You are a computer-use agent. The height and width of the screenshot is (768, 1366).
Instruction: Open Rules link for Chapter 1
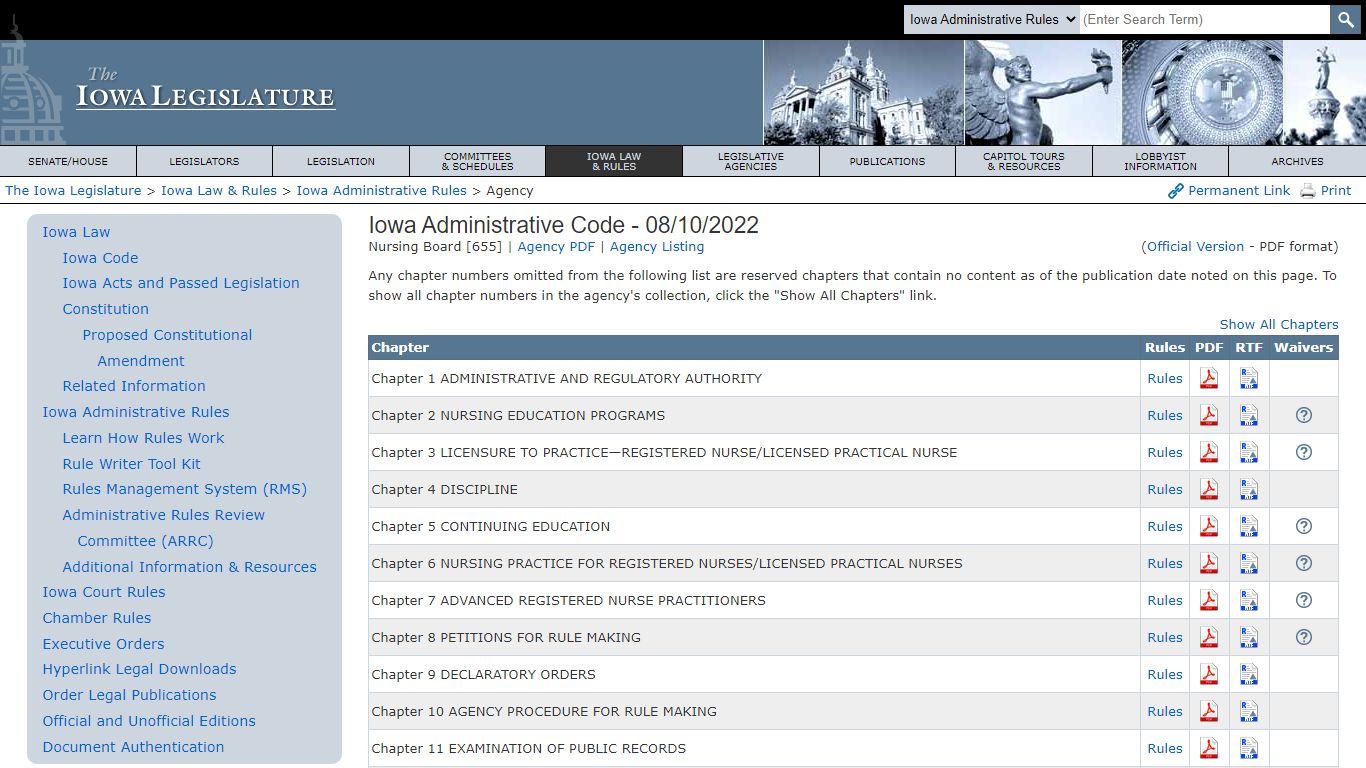click(x=1165, y=378)
